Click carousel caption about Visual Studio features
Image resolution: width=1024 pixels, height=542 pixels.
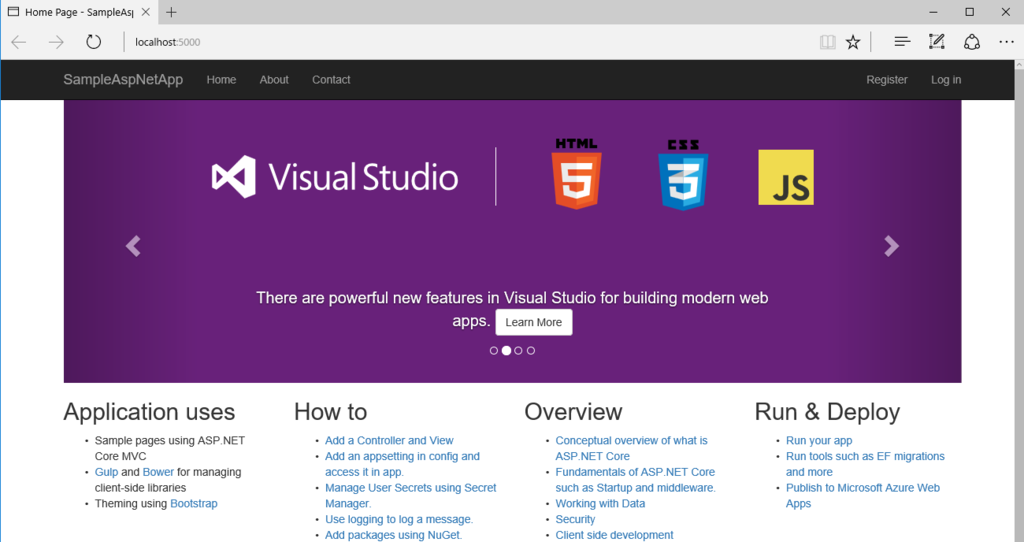(512, 310)
